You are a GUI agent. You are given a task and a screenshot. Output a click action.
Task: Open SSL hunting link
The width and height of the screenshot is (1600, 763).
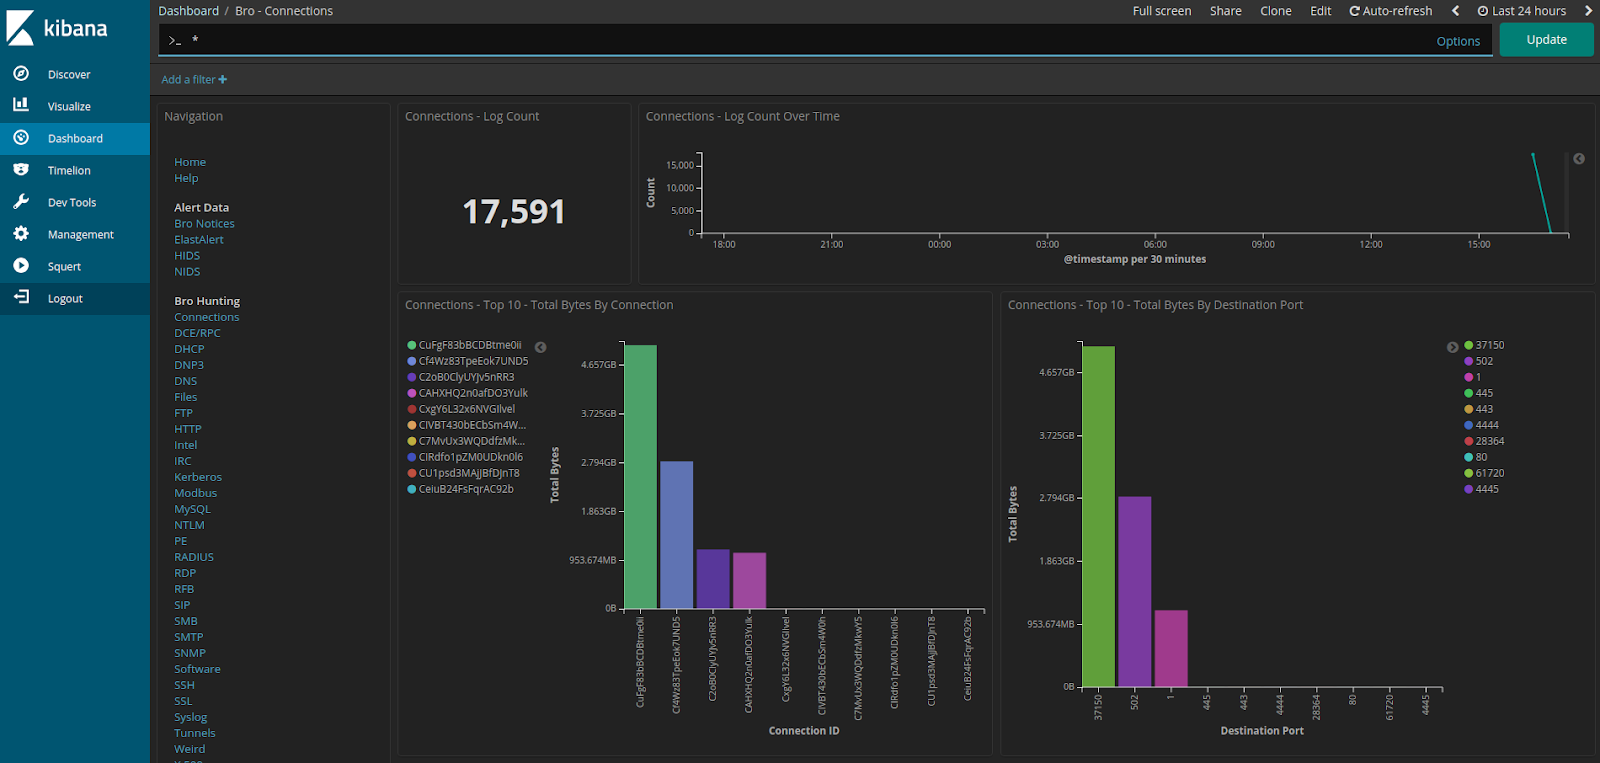pos(183,701)
